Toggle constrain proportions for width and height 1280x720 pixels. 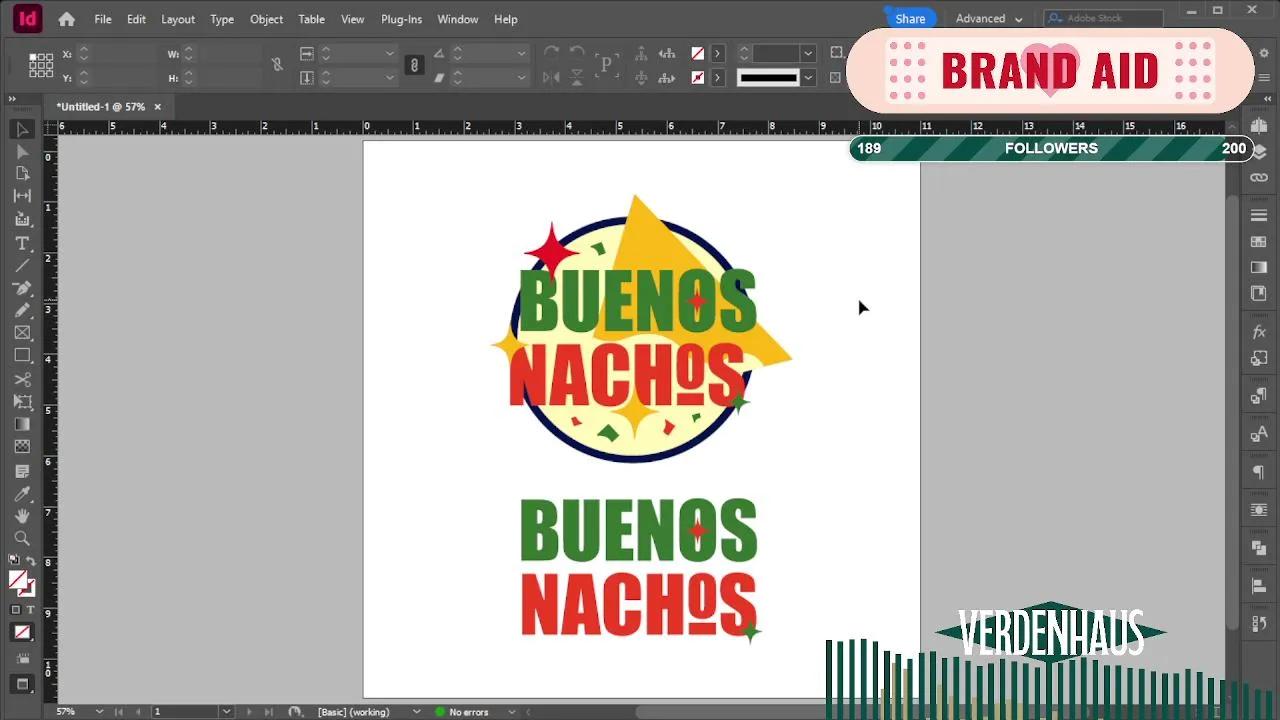[277, 65]
